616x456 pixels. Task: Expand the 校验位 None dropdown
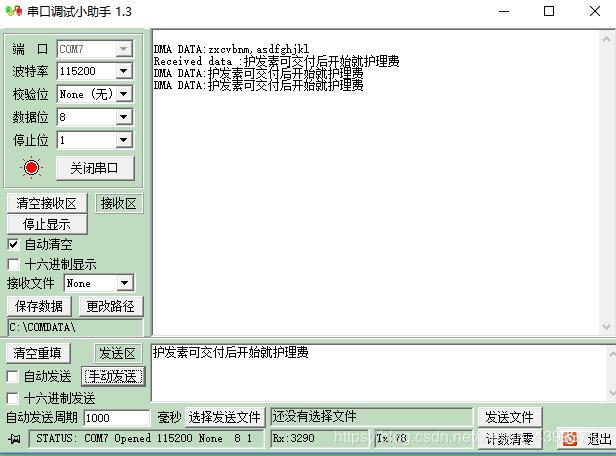123,94
